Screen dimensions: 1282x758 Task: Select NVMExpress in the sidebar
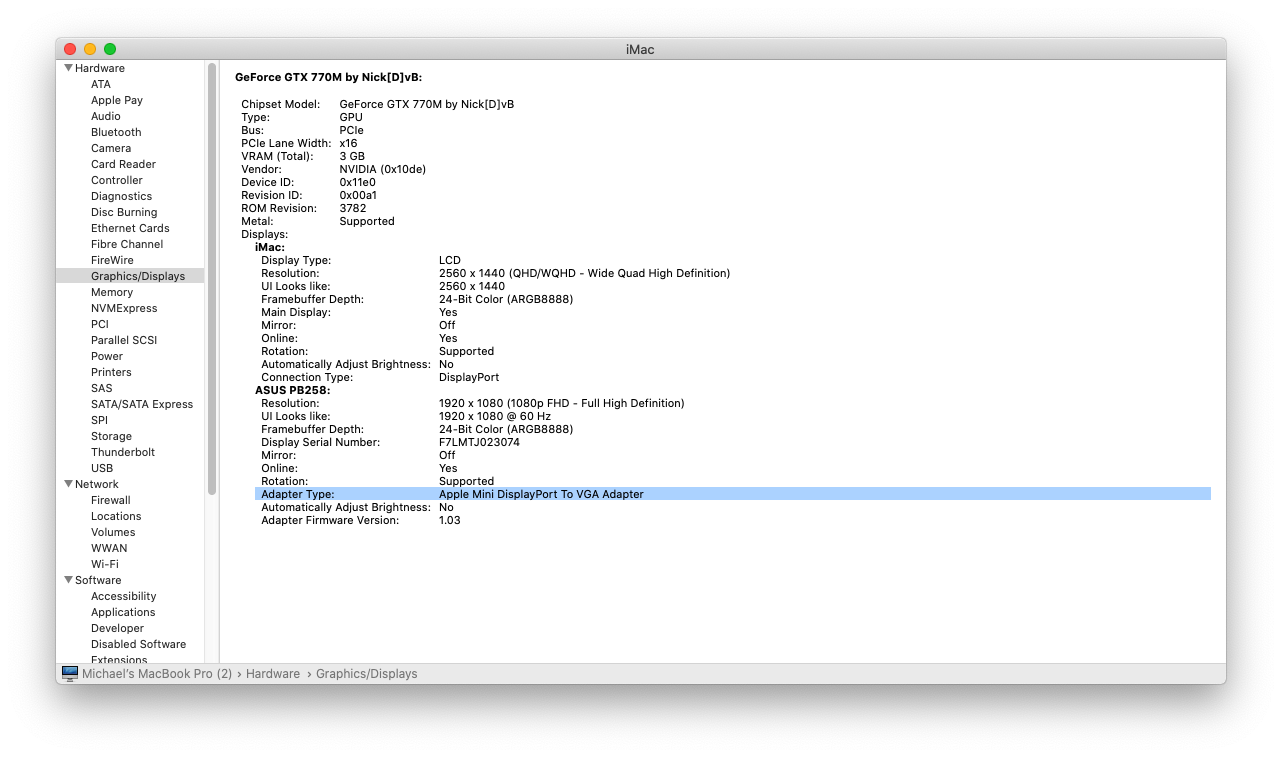click(x=124, y=308)
